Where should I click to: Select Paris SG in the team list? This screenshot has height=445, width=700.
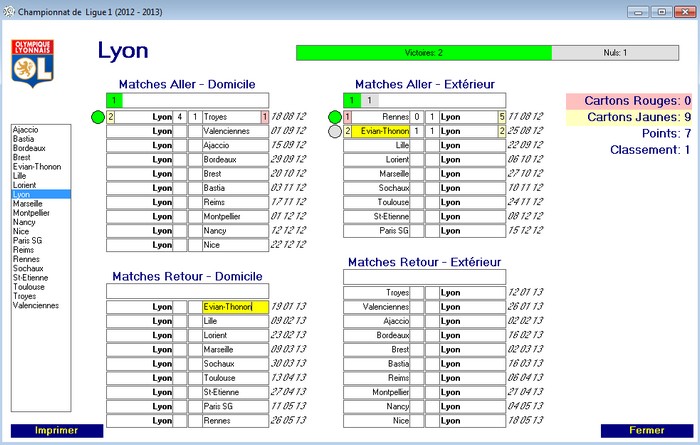[x=27, y=240]
